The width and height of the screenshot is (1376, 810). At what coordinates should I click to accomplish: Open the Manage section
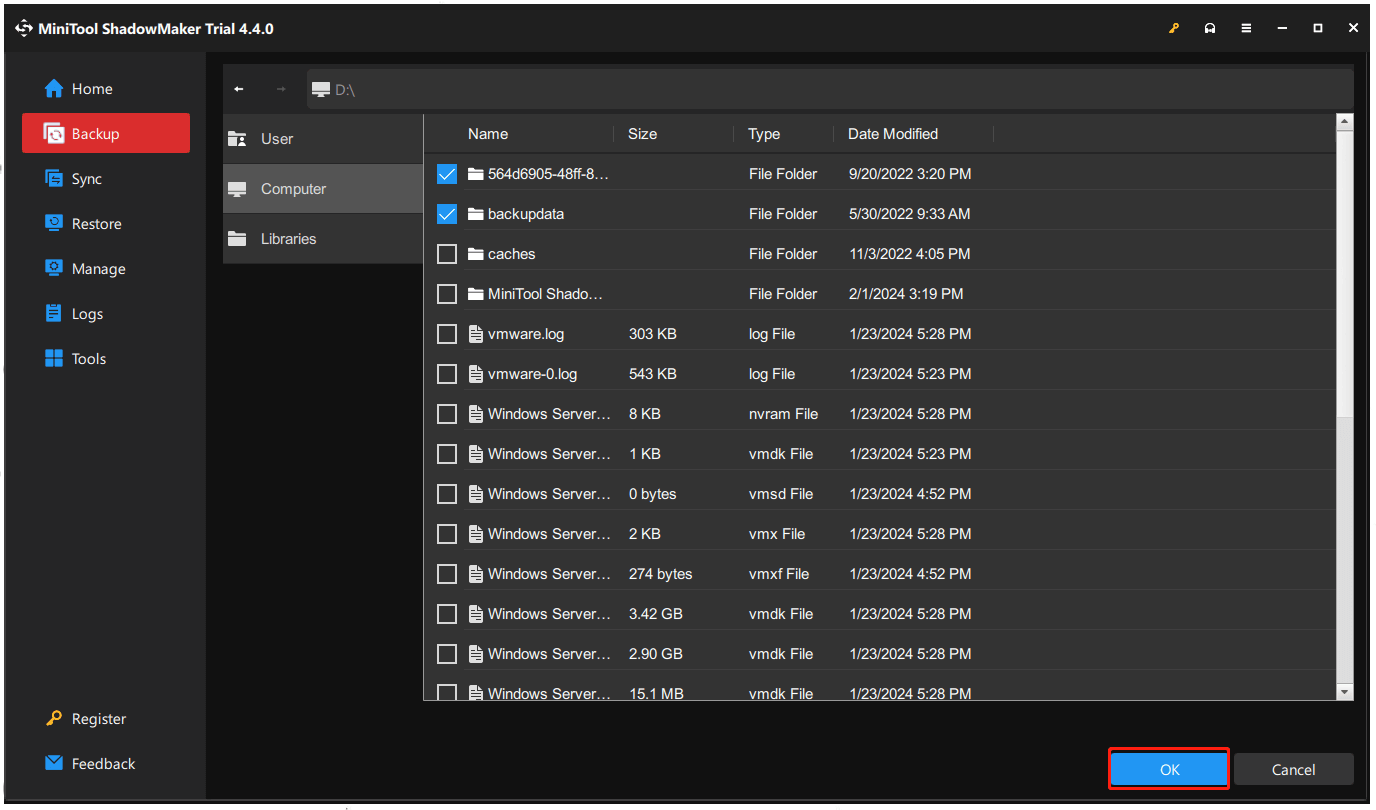coord(94,268)
